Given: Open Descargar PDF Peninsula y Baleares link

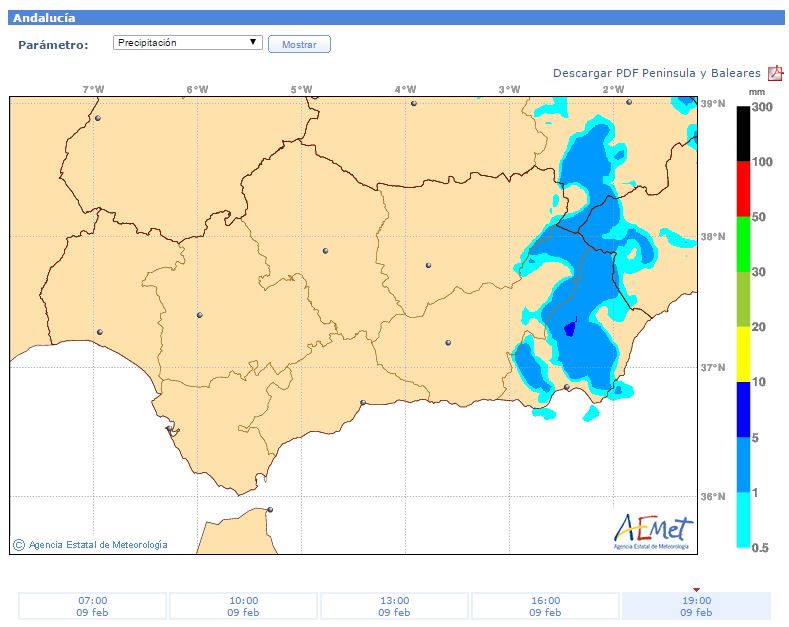Looking at the screenshot, I should tap(657, 73).
